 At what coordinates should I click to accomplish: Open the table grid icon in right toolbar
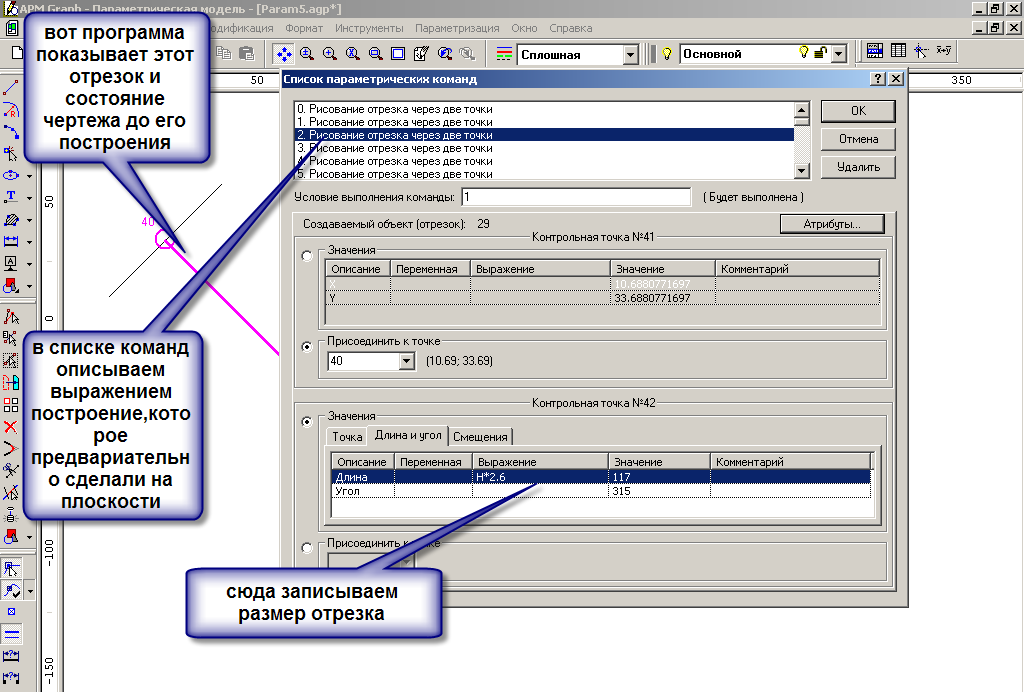pos(899,50)
